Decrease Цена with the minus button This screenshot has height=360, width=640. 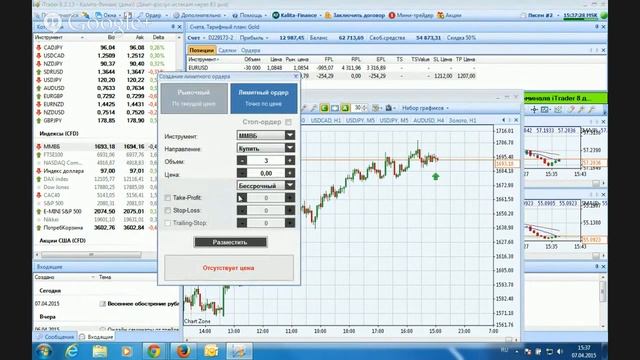tap(242, 173)
